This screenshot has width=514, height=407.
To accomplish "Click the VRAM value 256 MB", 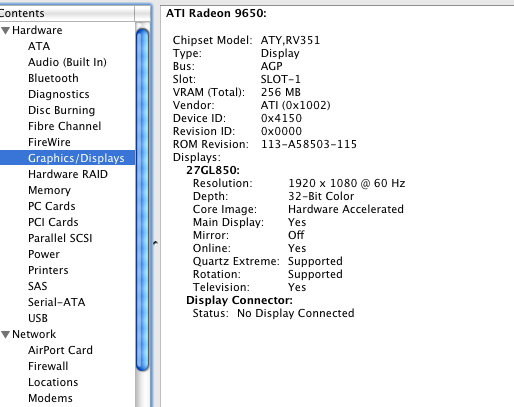I will pyautogui.click(x=281, y=92).
